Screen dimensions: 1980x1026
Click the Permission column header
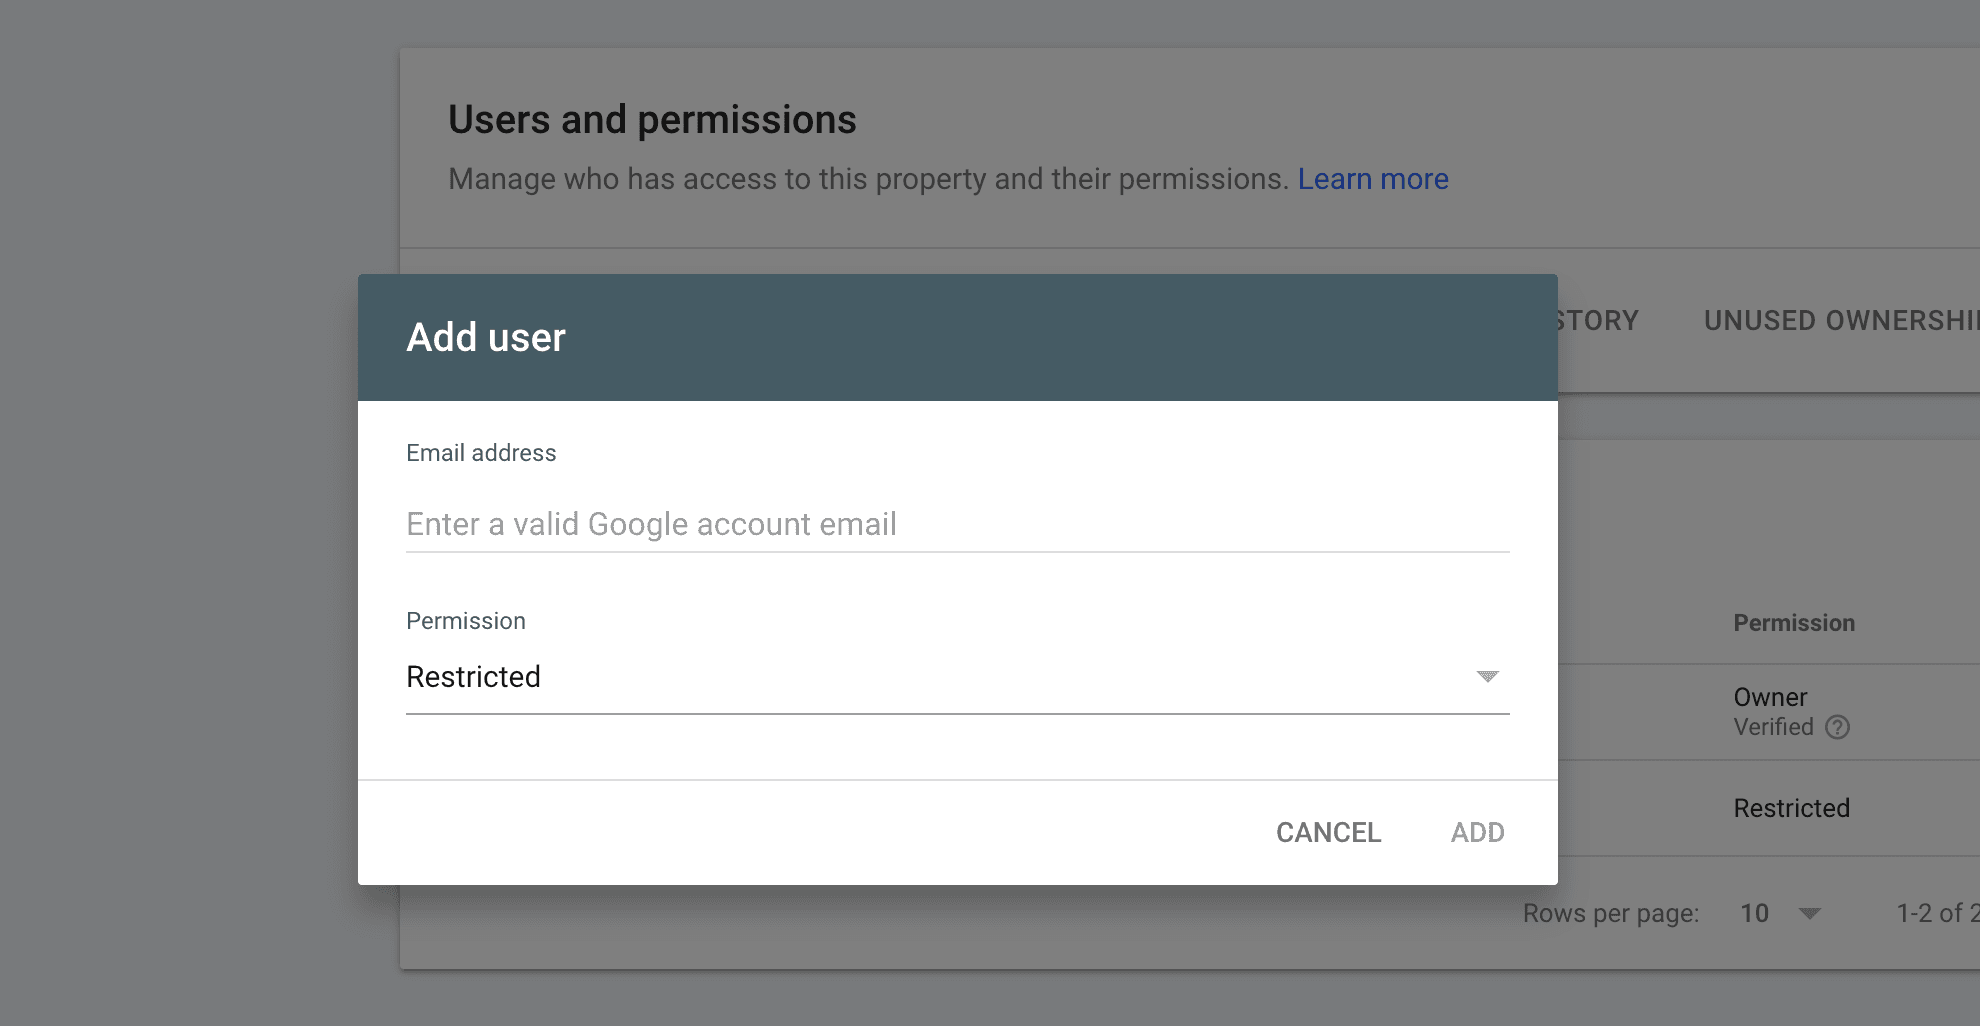(1793, 622)
